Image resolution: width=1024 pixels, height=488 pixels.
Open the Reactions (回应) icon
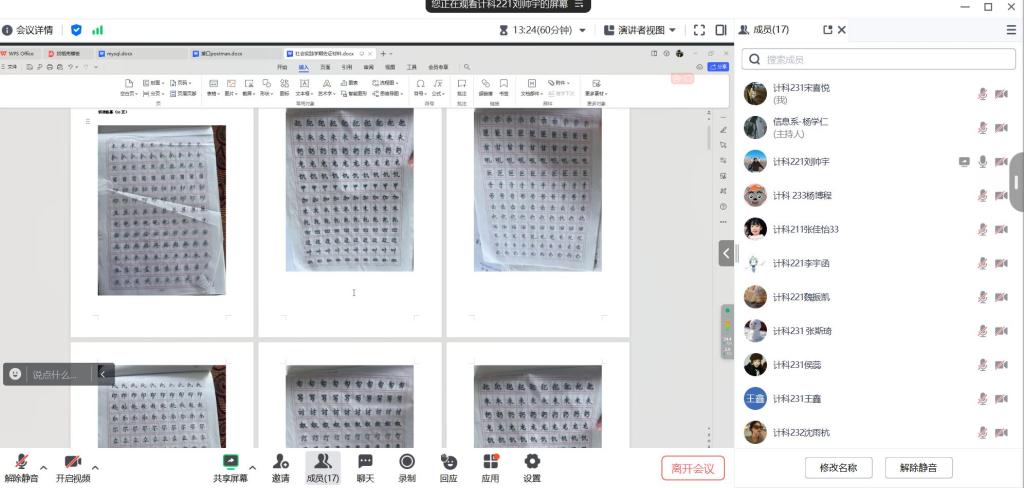tap(449, 462)
